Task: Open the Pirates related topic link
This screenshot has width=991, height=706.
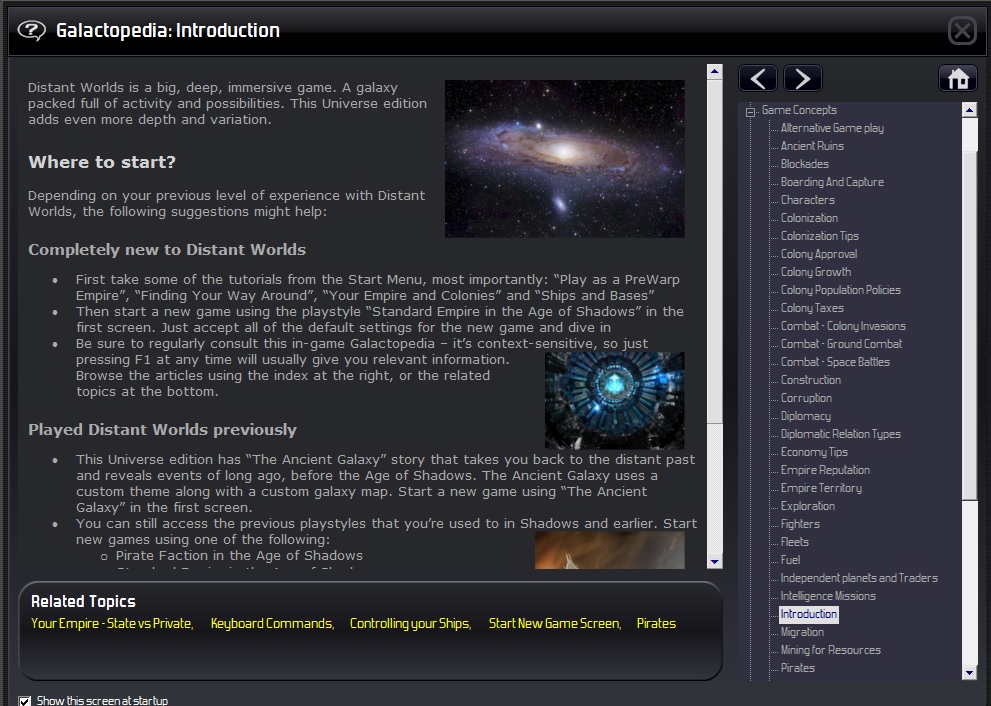Action: point(656,623)
